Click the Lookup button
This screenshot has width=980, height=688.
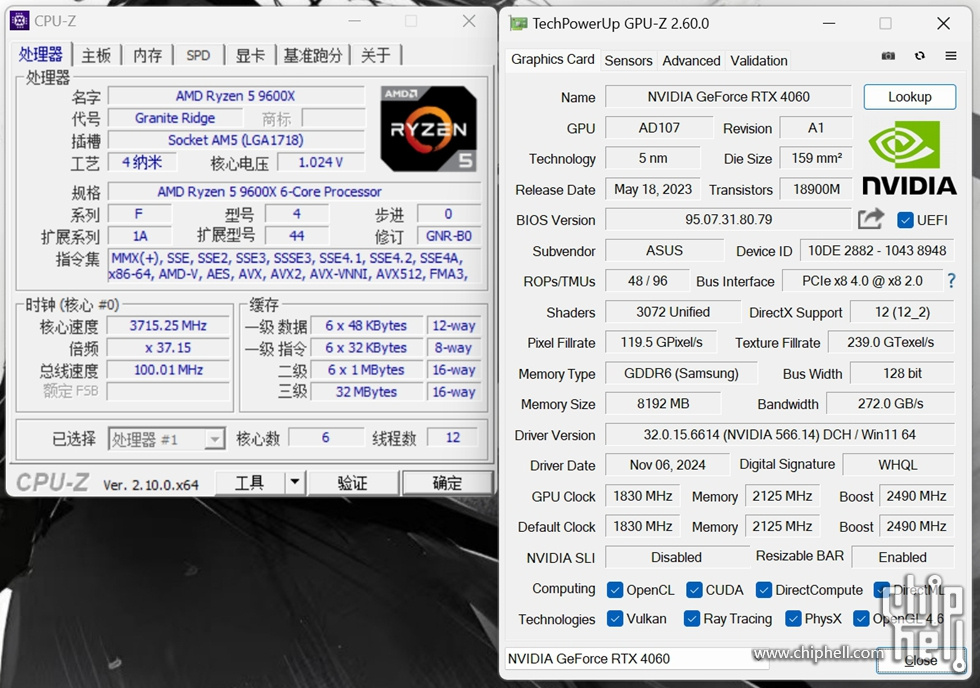tap(909, 97)
